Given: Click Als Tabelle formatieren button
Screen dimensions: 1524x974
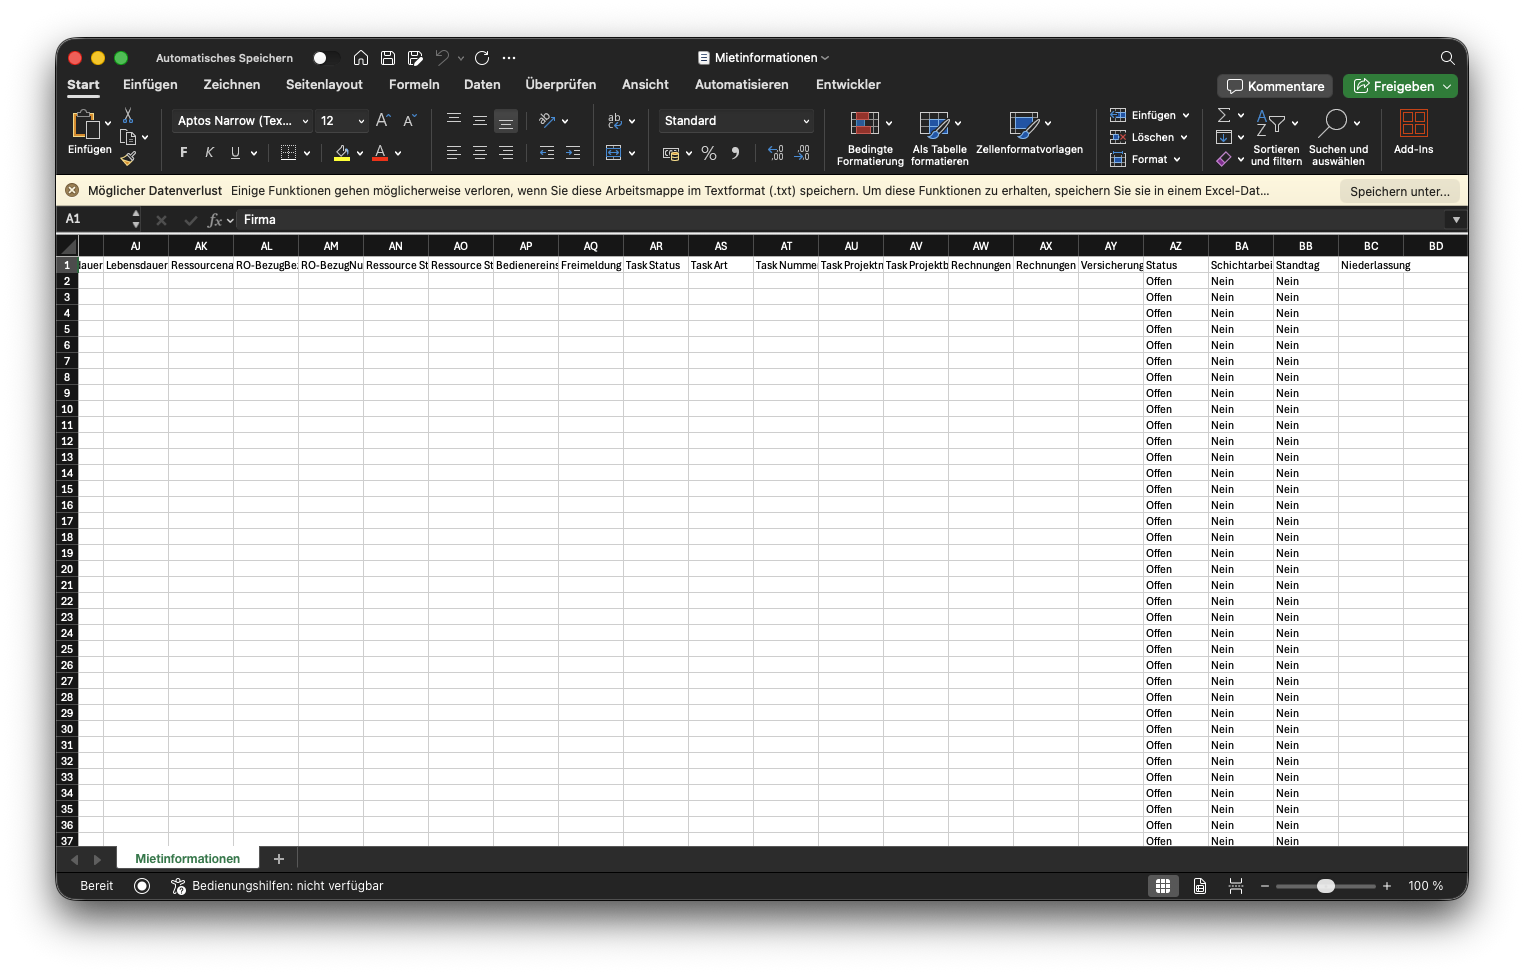Looking at the screenshot, I should [x=940, y=138].
